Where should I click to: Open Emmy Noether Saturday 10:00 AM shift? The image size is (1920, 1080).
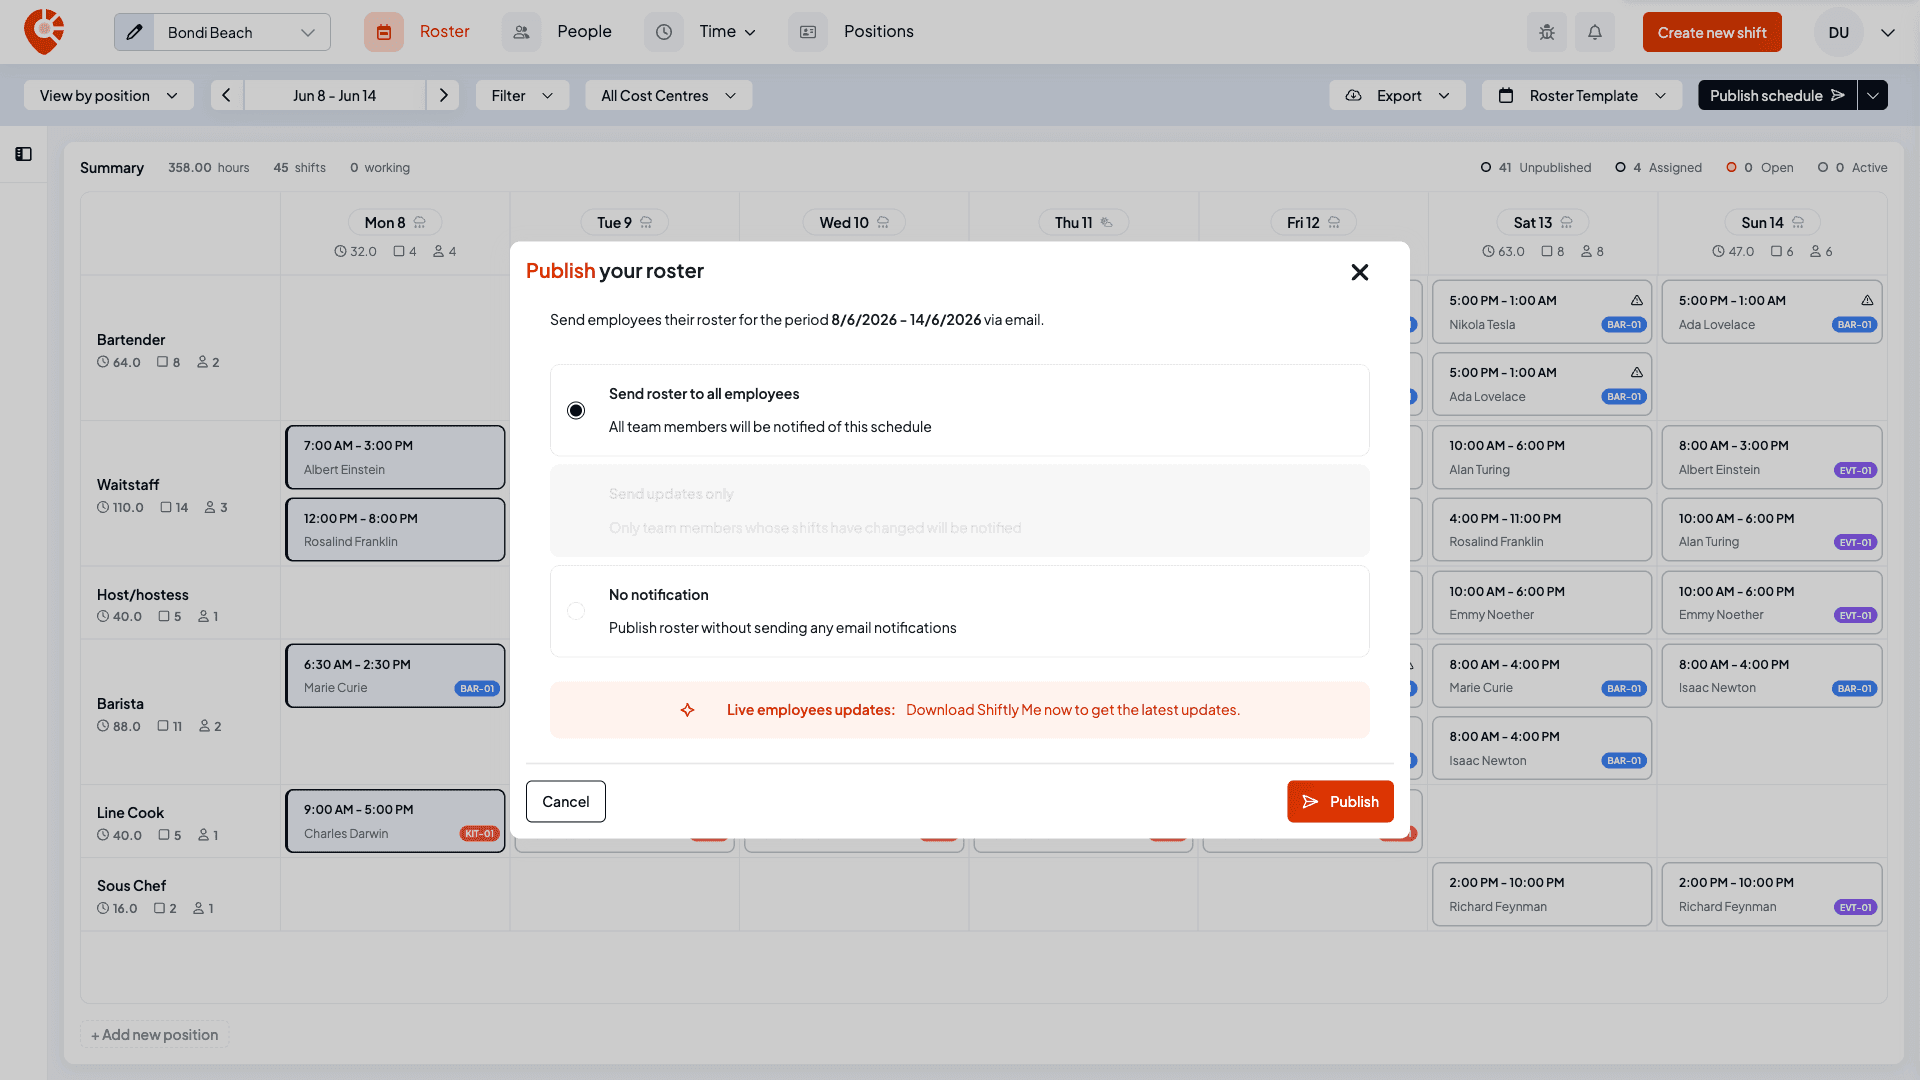1542,603
